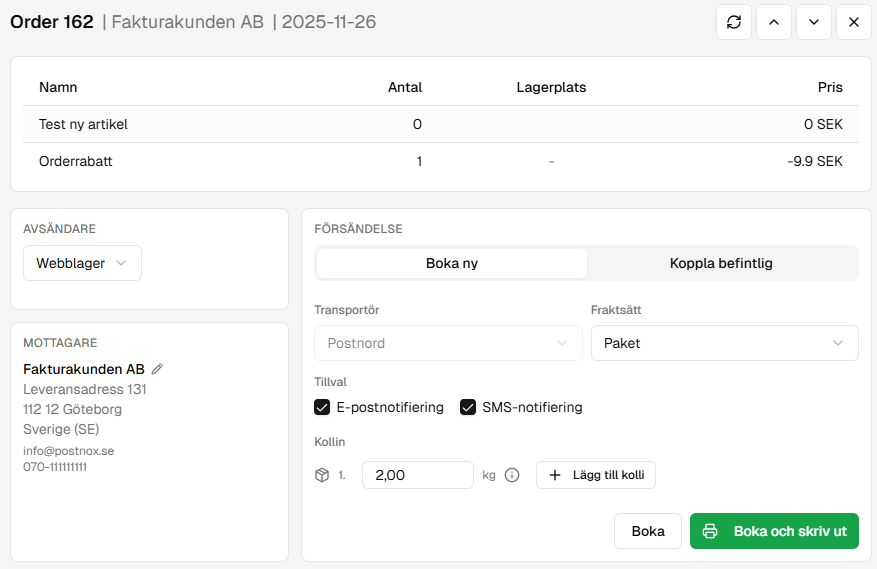The width and height of the screenshot is (877, 569).
Task: Open the Transportör Postnord dropdown
Action: (x=448, y=343)
